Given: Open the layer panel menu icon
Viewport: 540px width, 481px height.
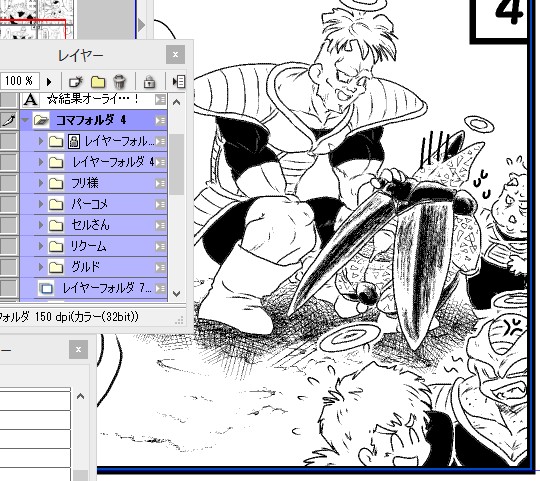Looking at the screenshot, I should coord(178,82).
